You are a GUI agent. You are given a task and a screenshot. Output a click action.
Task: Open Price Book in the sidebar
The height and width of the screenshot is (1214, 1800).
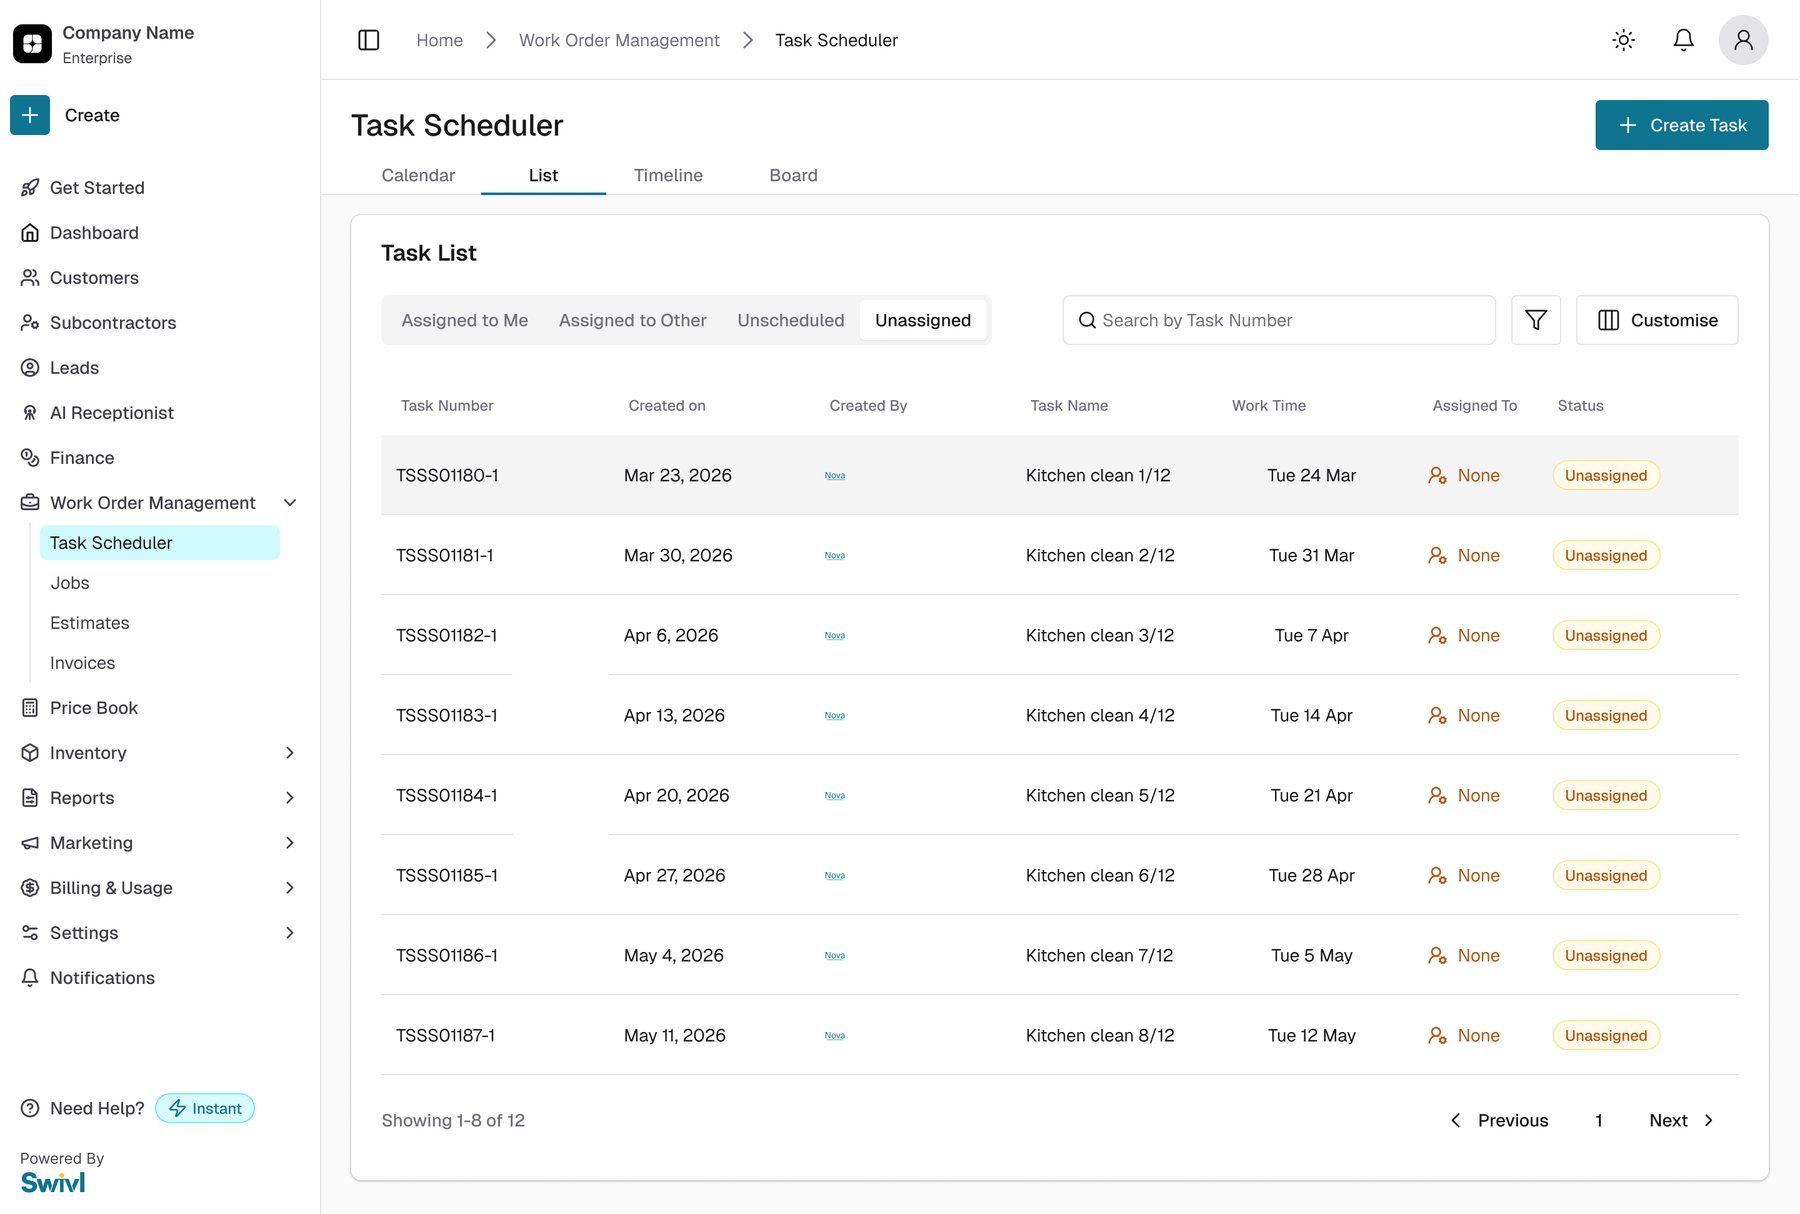point(94,708)
